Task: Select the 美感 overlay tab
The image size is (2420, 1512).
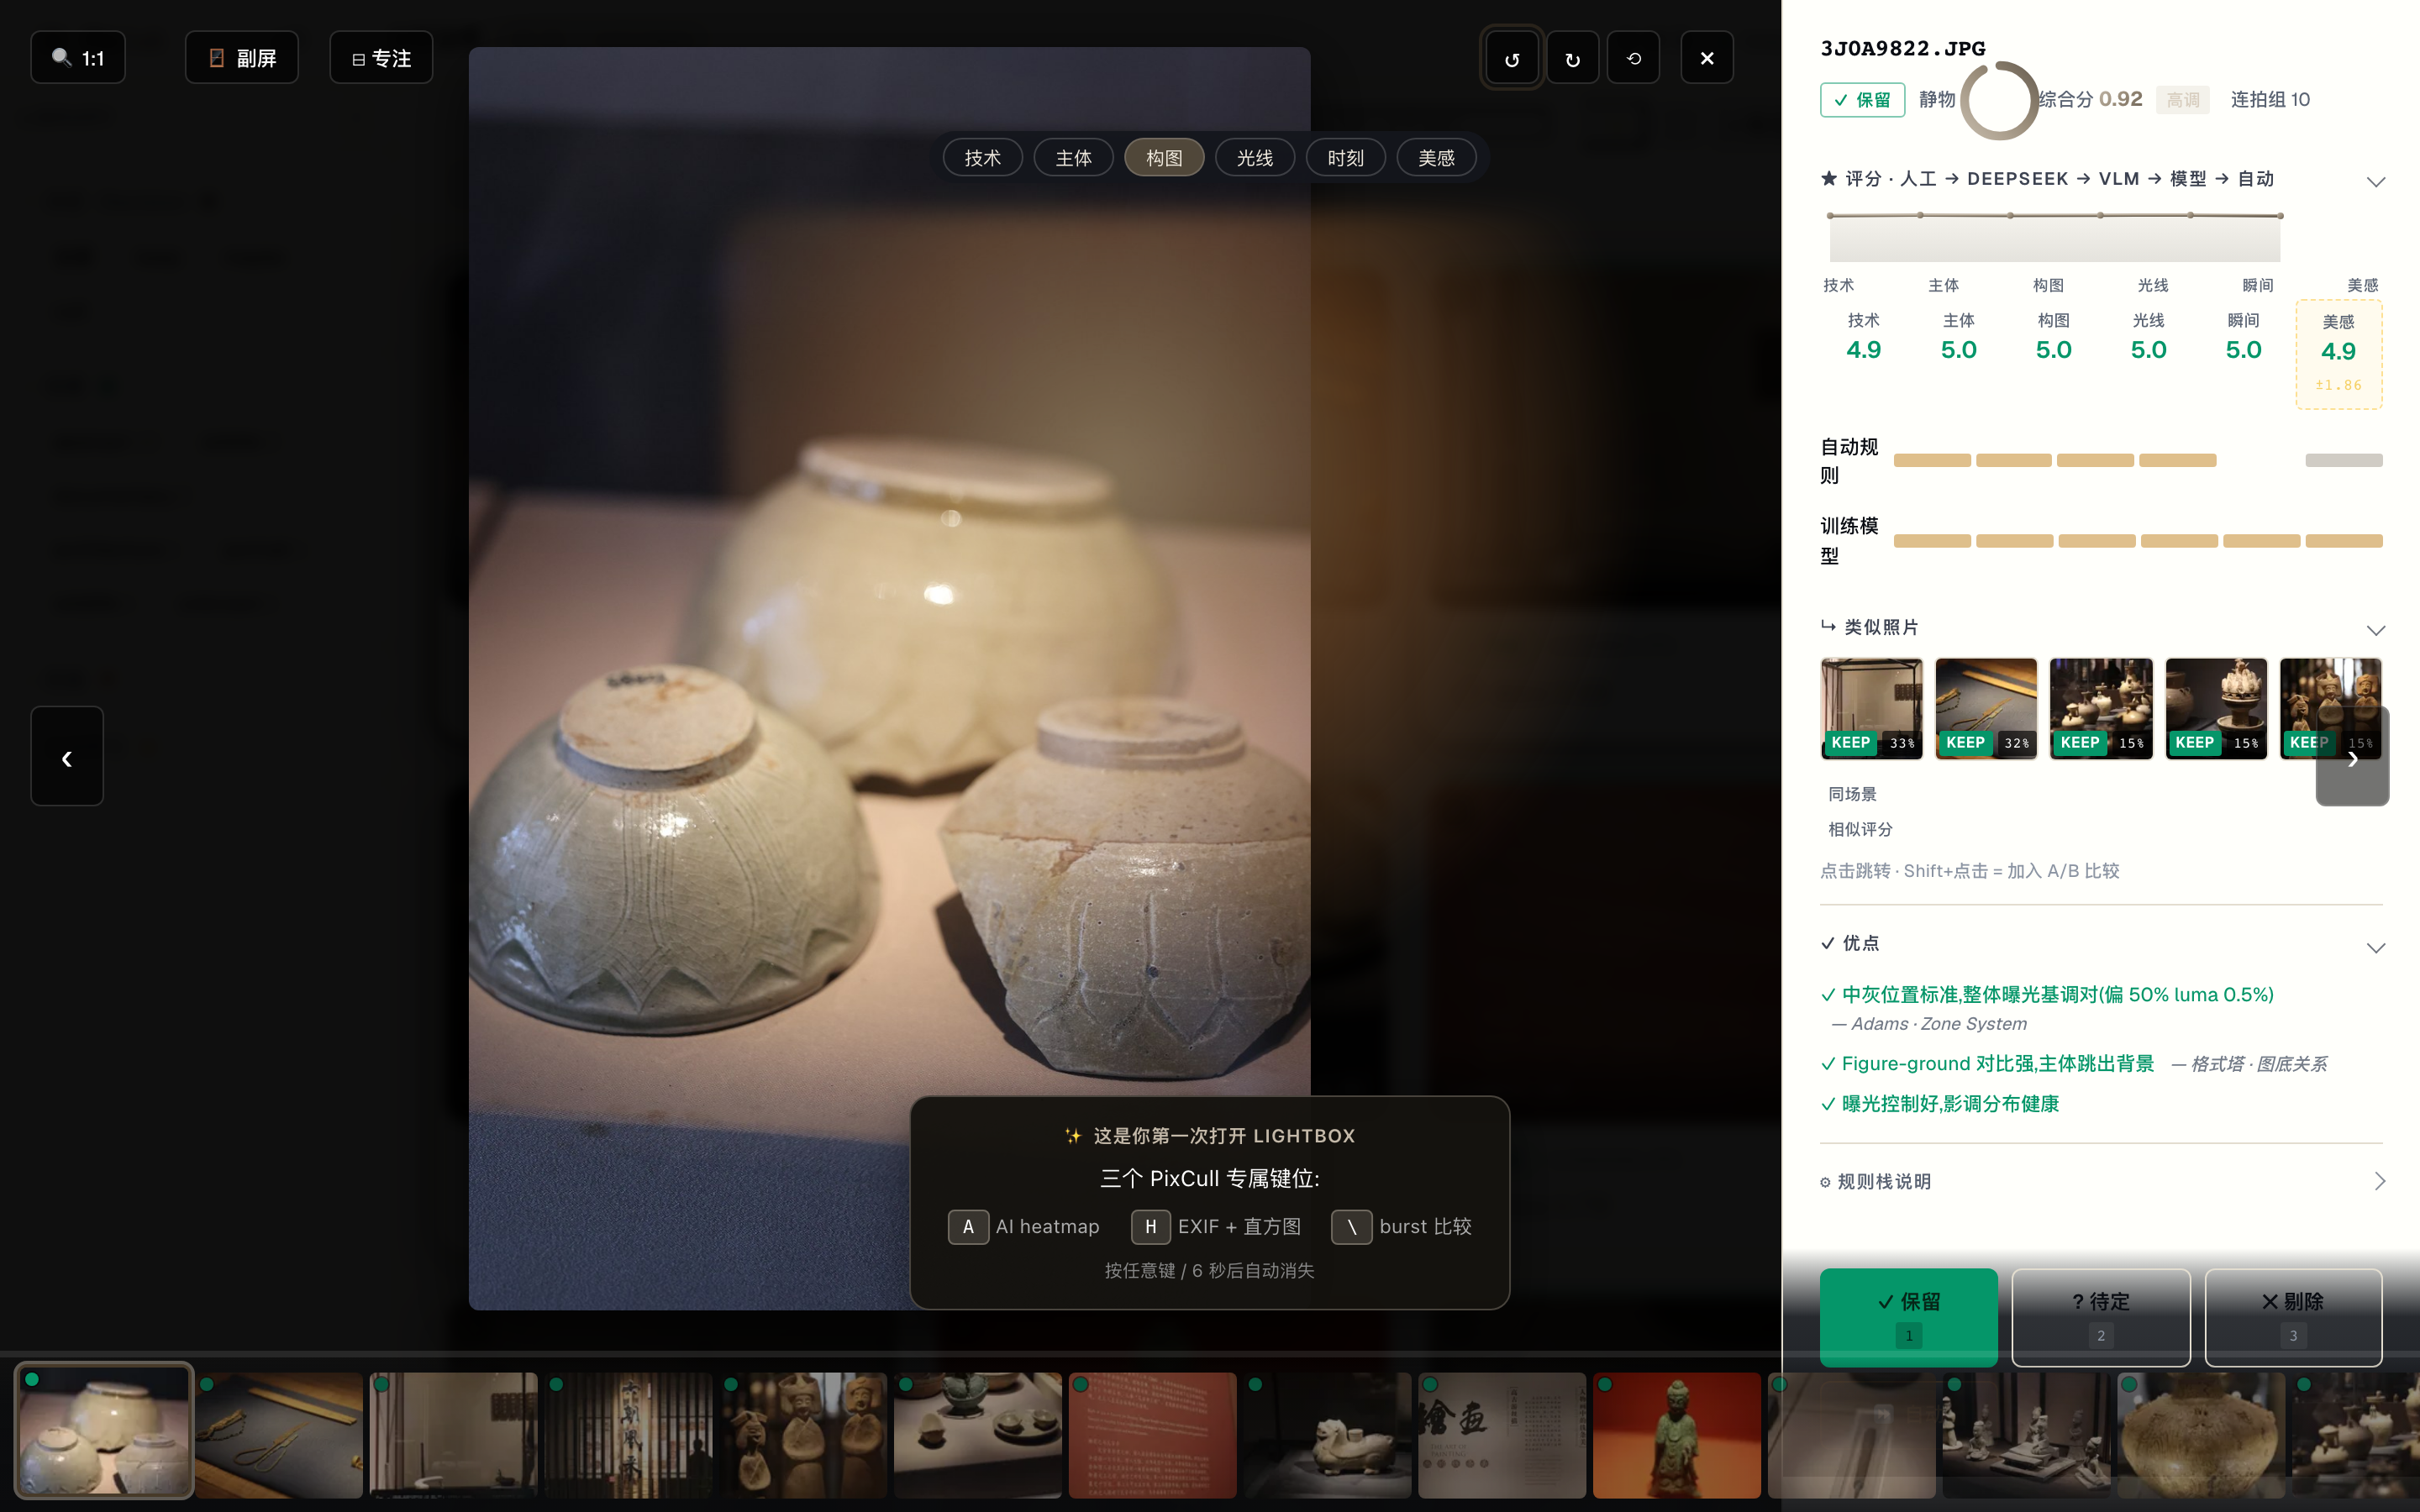Action: [x=1436, y=158]
